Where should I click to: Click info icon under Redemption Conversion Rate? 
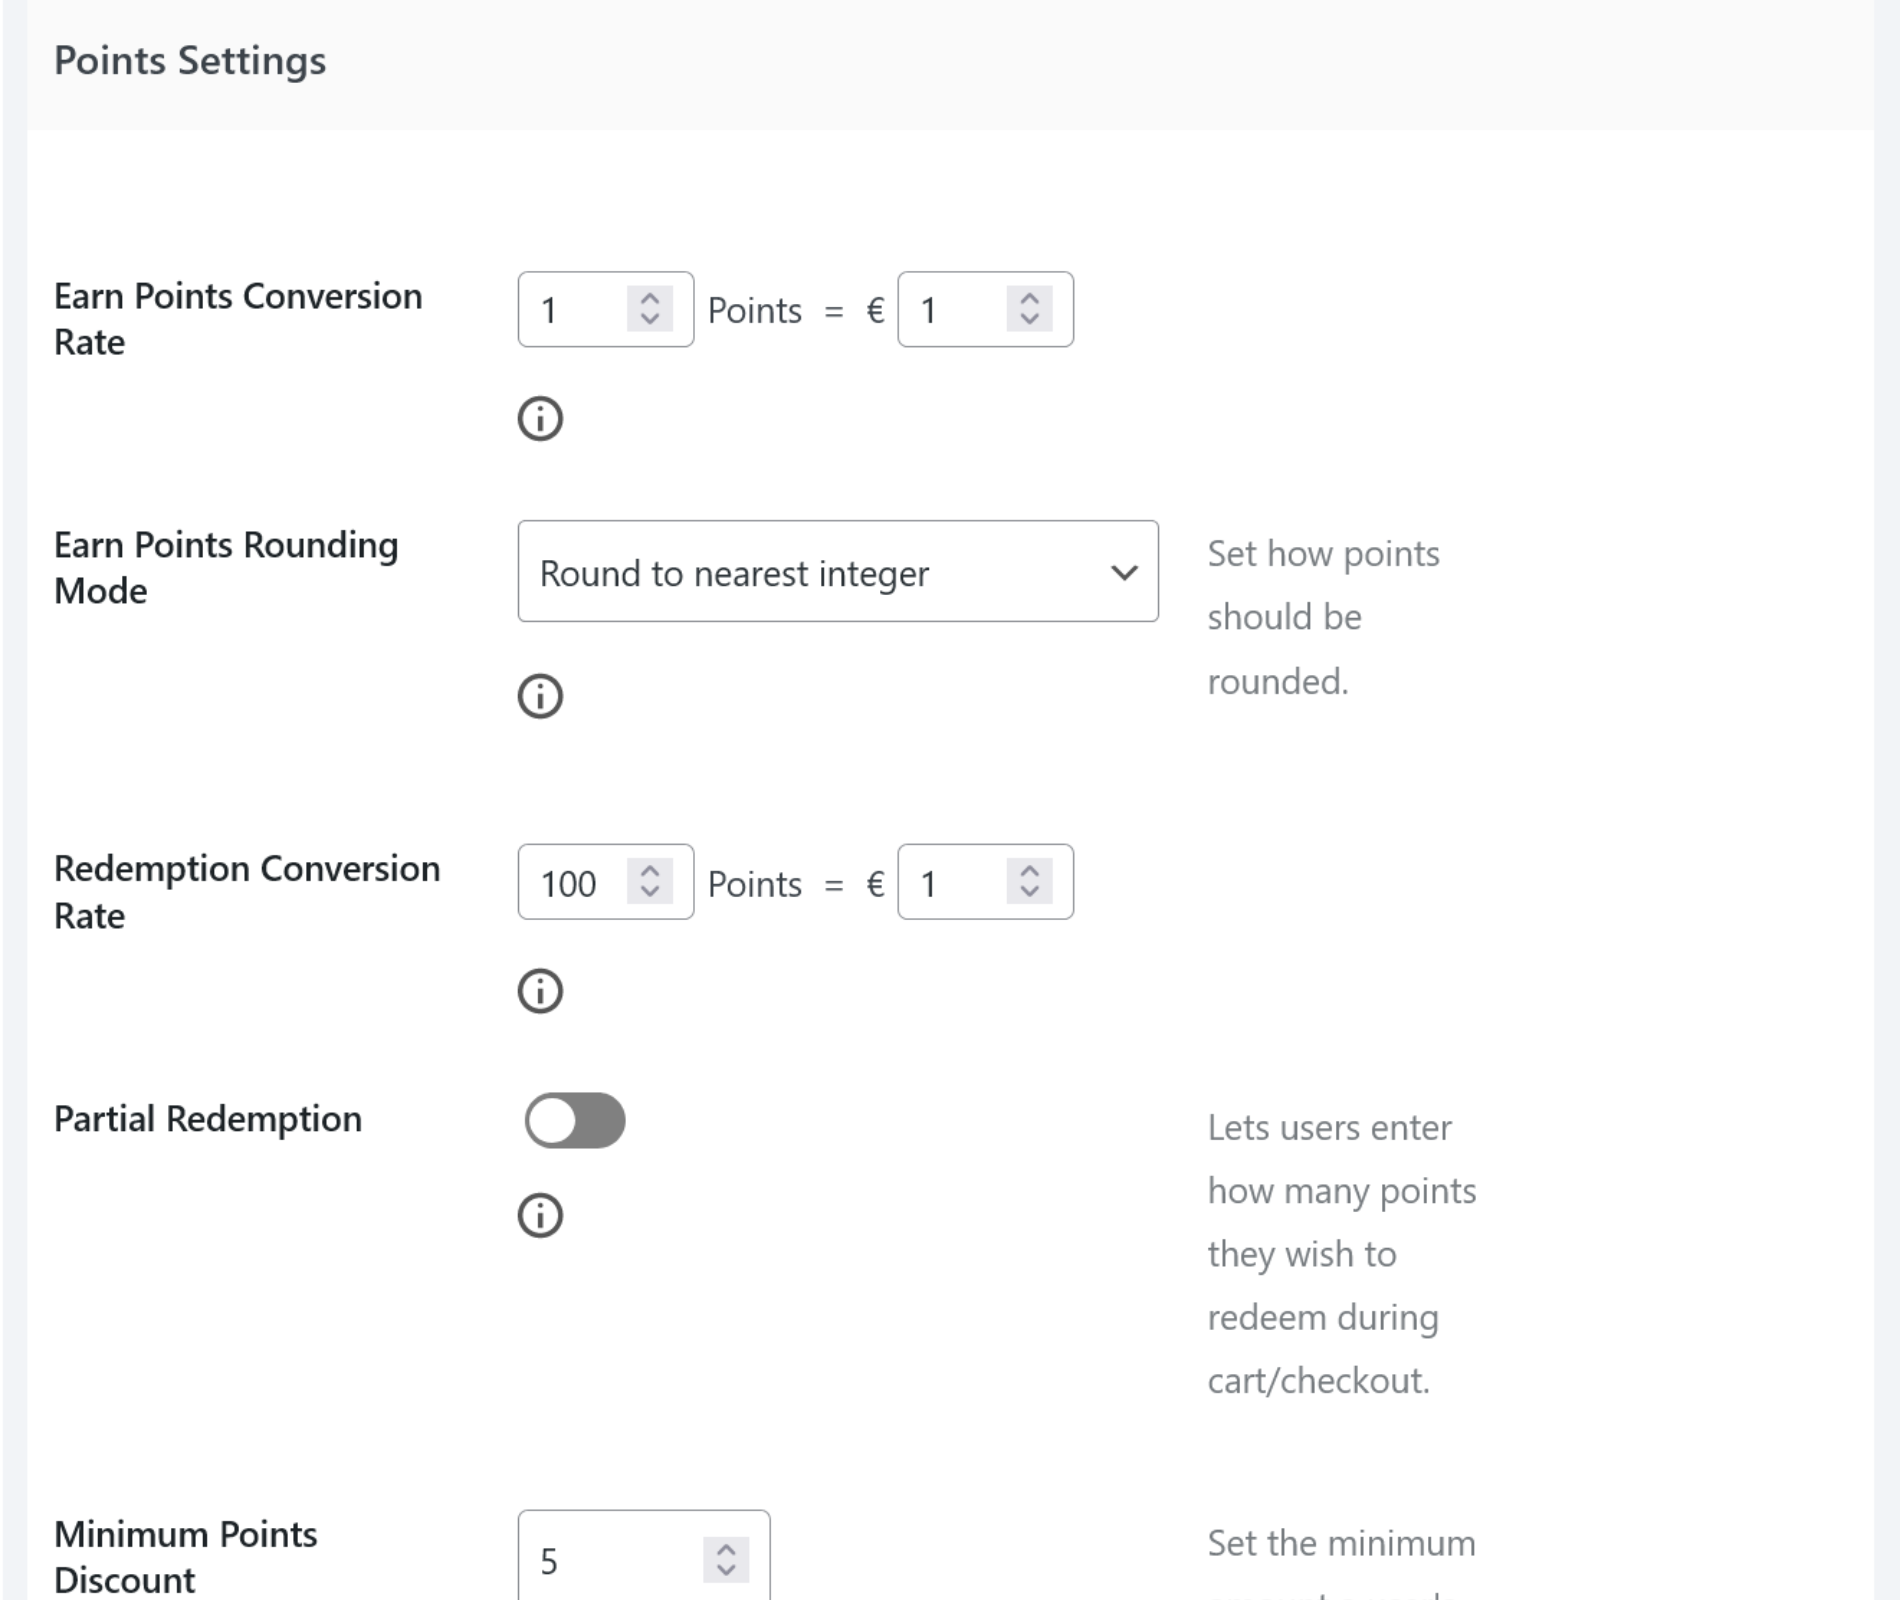click(x=540, y=991)
